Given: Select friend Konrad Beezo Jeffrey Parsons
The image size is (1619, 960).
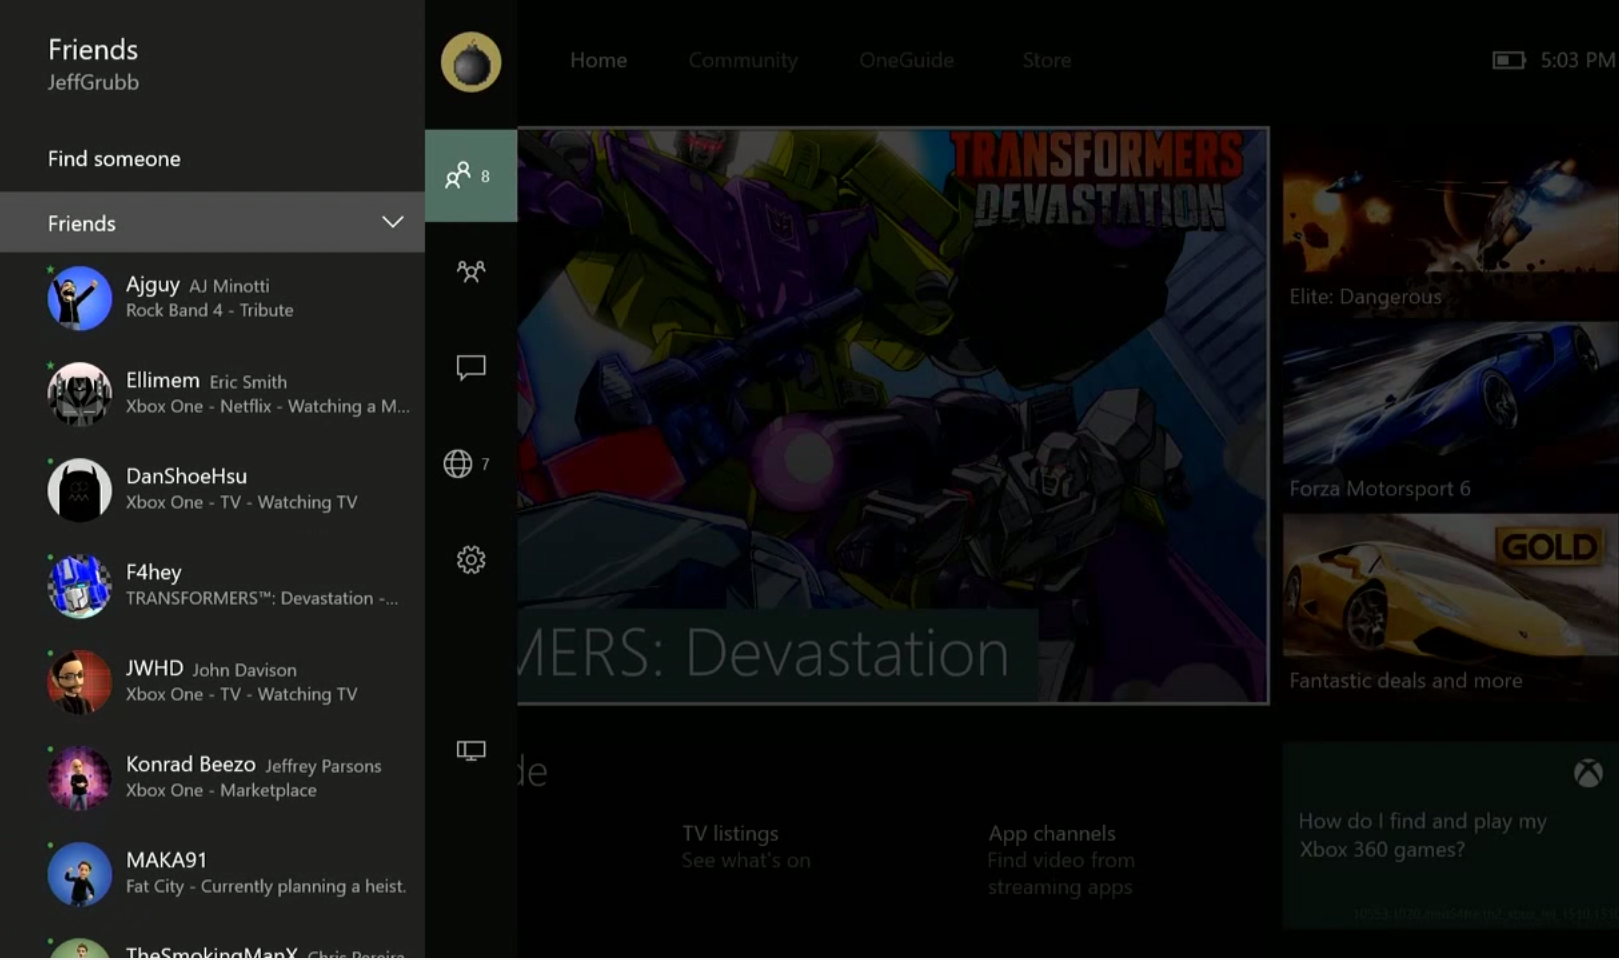Looking at the screenshot, I should pos(212,778).
